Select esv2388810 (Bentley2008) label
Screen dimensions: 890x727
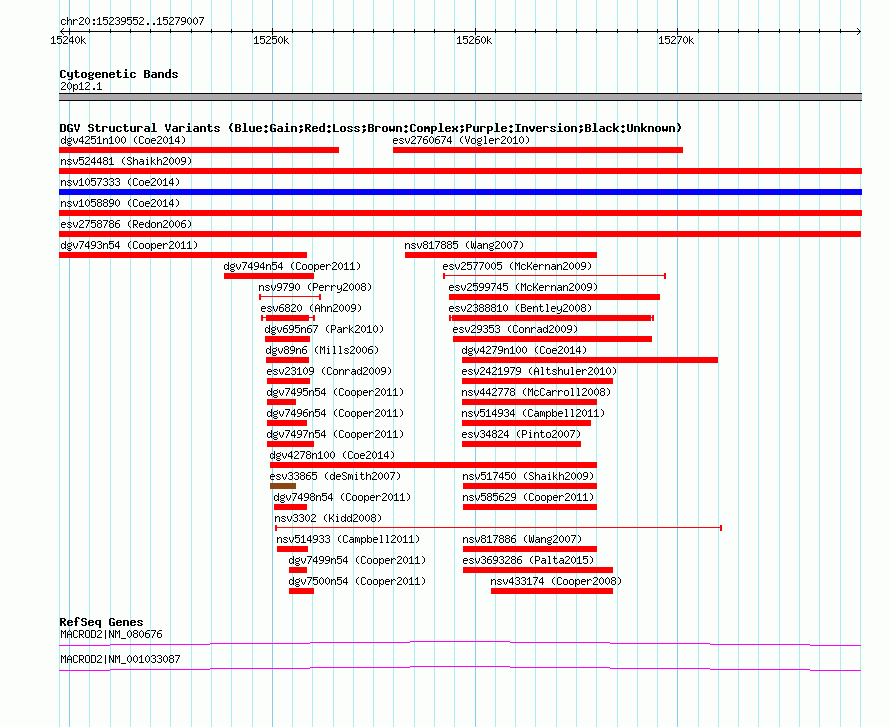click(520, 308)
